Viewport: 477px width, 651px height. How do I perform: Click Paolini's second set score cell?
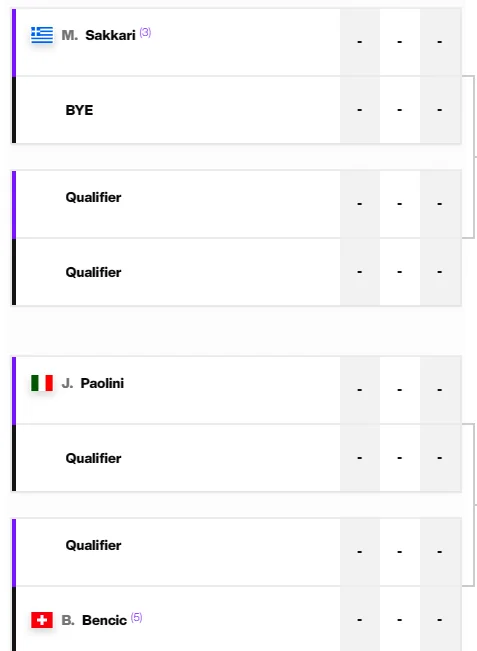point(400,390)
